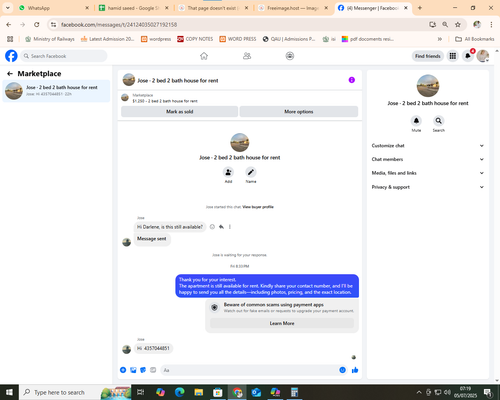Open emoji picker in message box
Viewport: 500px width, 400px height.
pos(342,370)
